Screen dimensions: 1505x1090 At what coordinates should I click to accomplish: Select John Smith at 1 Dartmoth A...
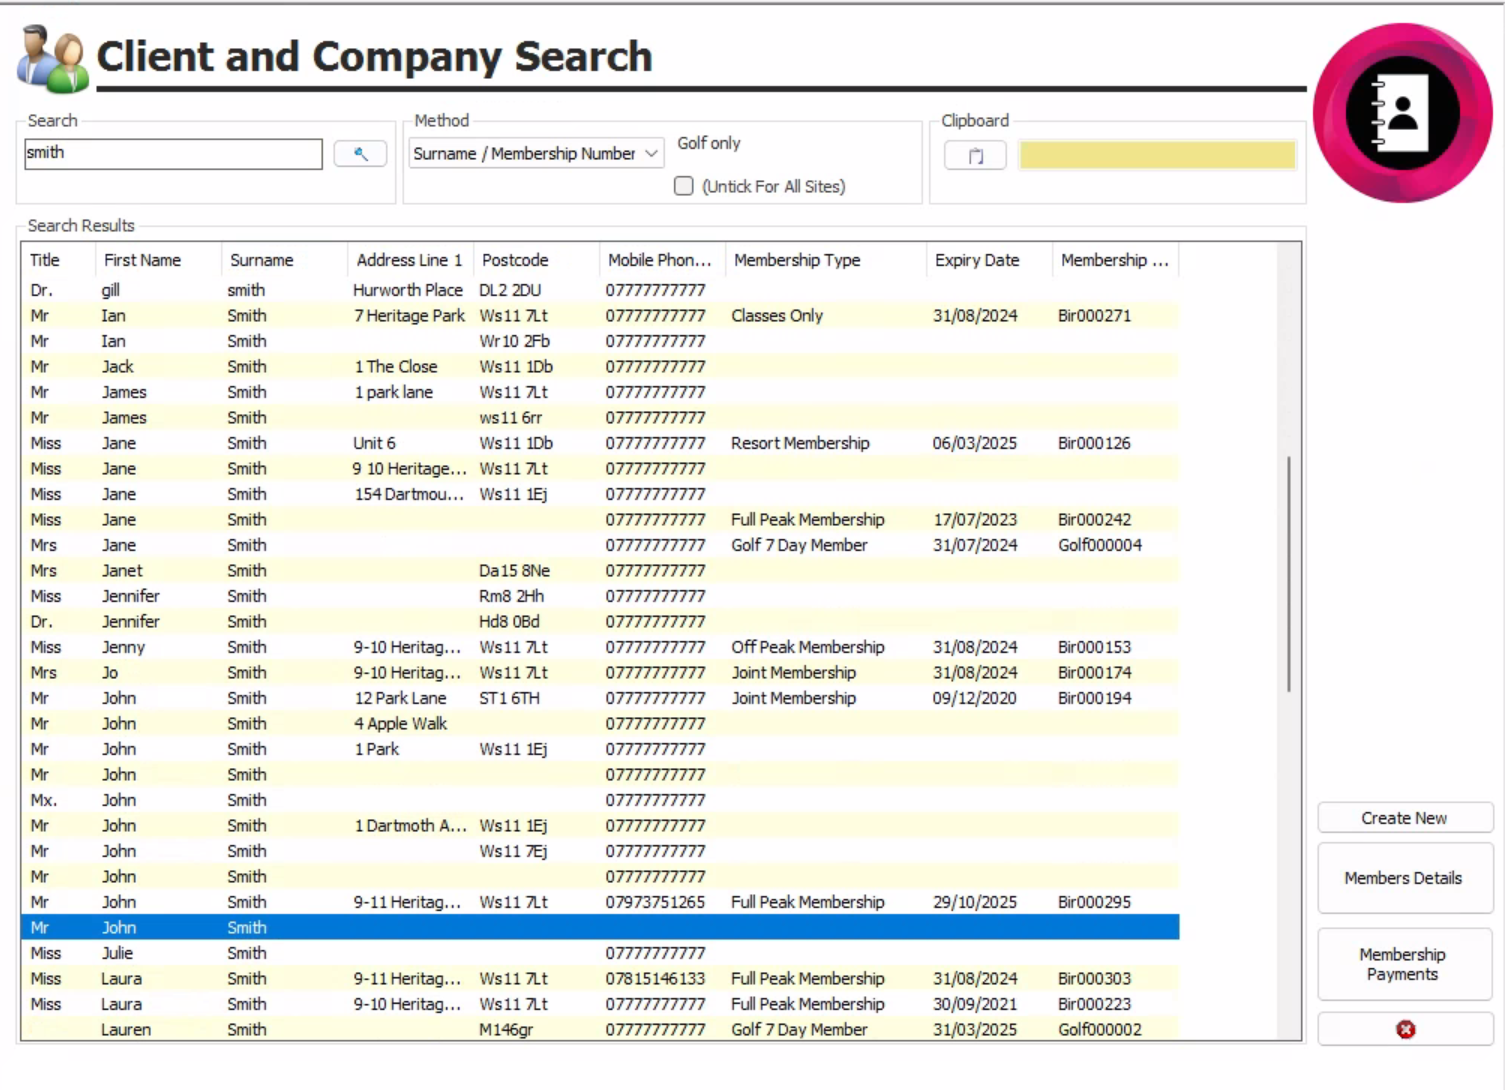point(600,826)
